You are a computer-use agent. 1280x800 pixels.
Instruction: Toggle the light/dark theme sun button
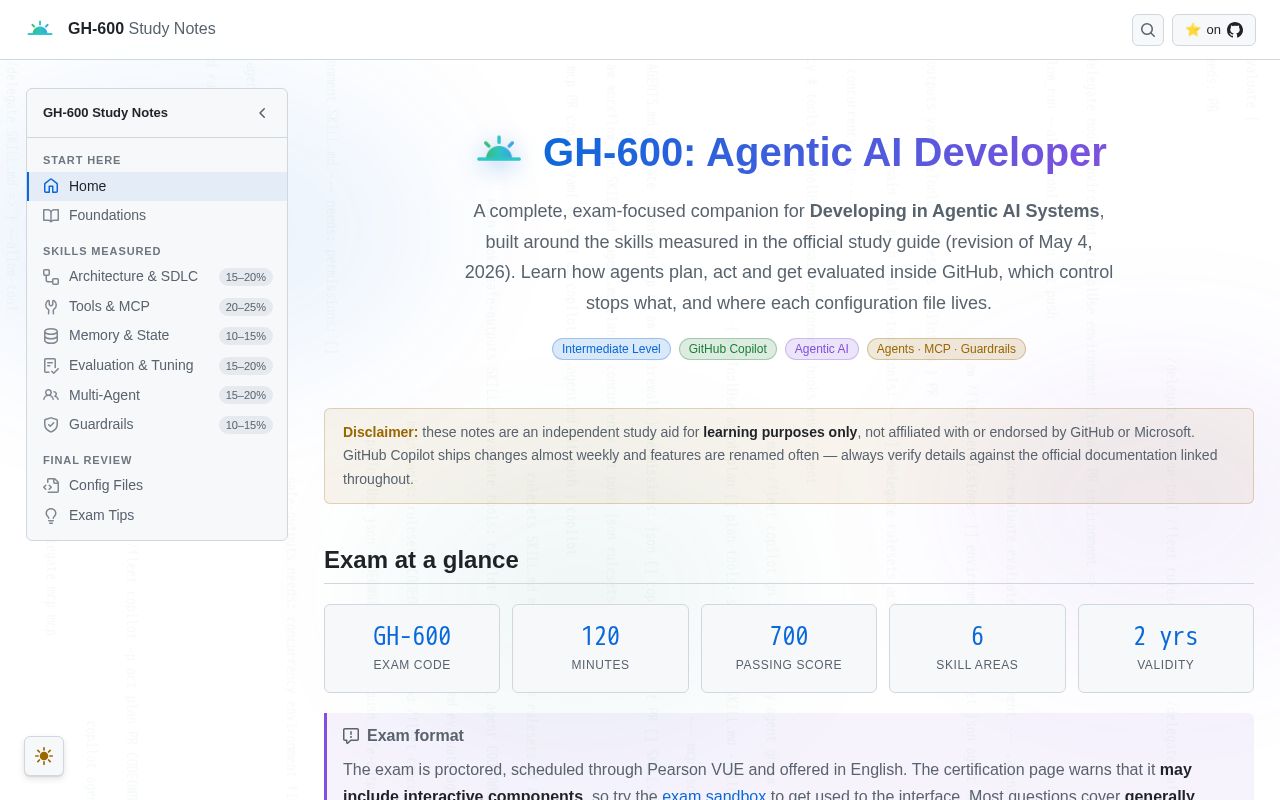(44, 756)
